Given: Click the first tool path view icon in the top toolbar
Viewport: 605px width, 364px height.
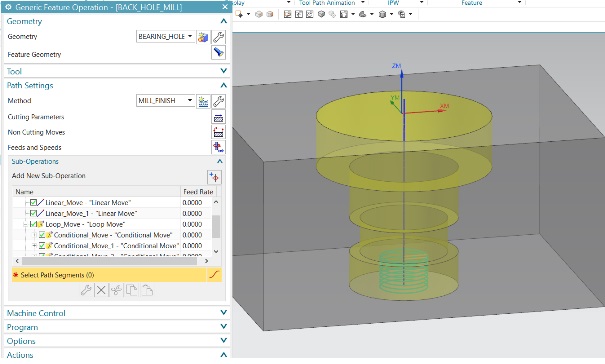Looking at the screenshot, I should coord(287,14).
